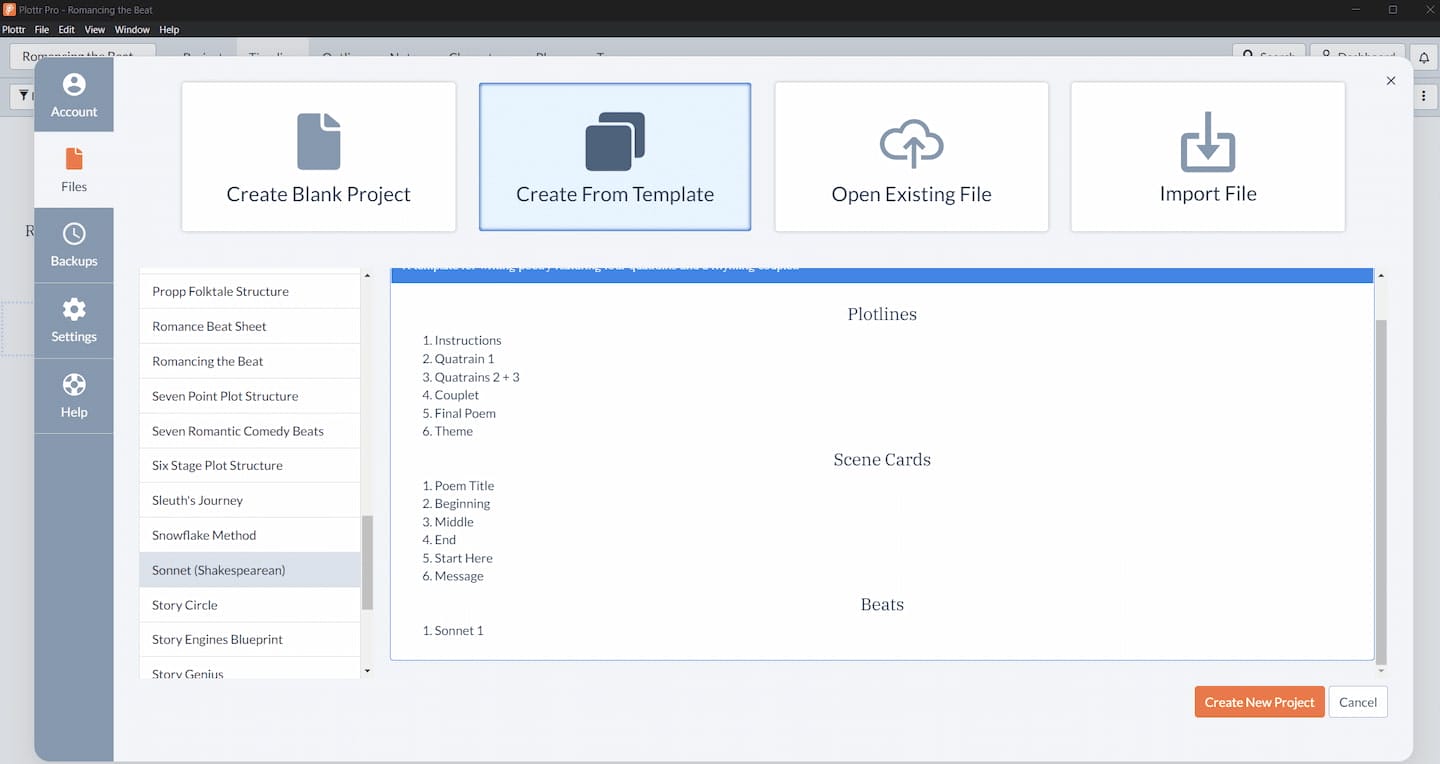Select Story Circle template
The width and height of the screenshot is (1440, 764).
[250, 605]
